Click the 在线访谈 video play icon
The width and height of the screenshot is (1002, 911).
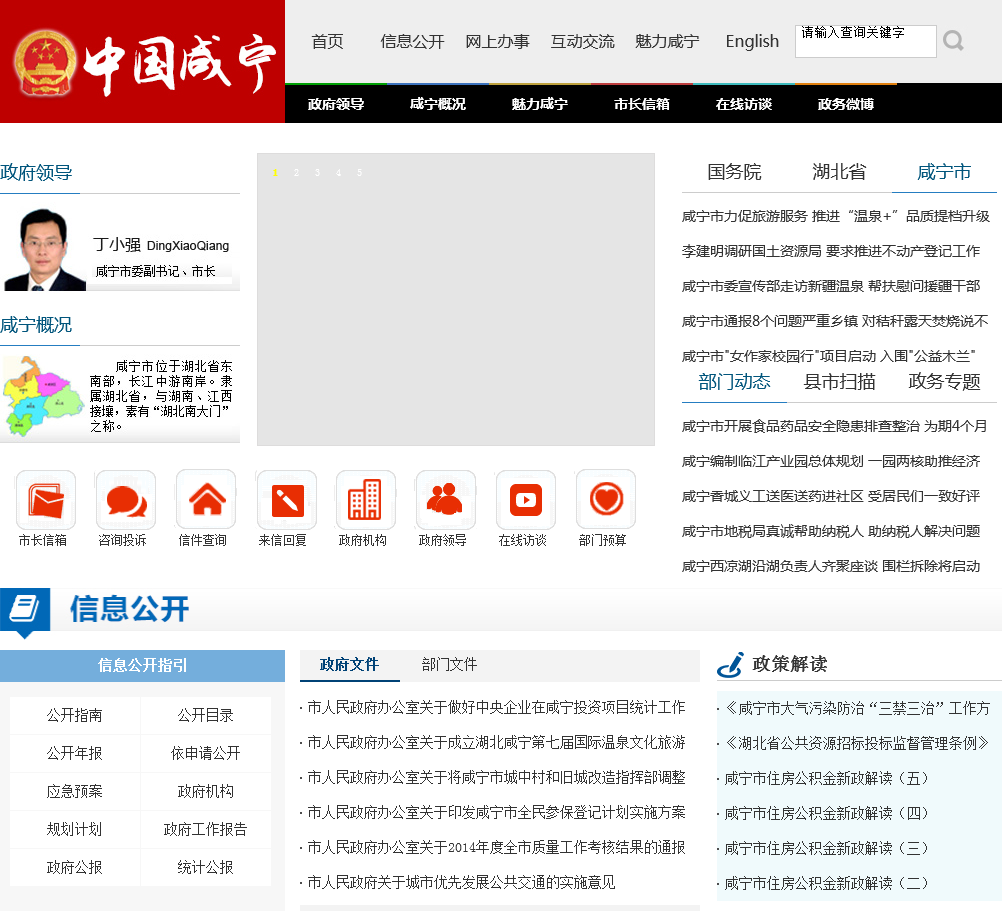click(x=526, y=500)
